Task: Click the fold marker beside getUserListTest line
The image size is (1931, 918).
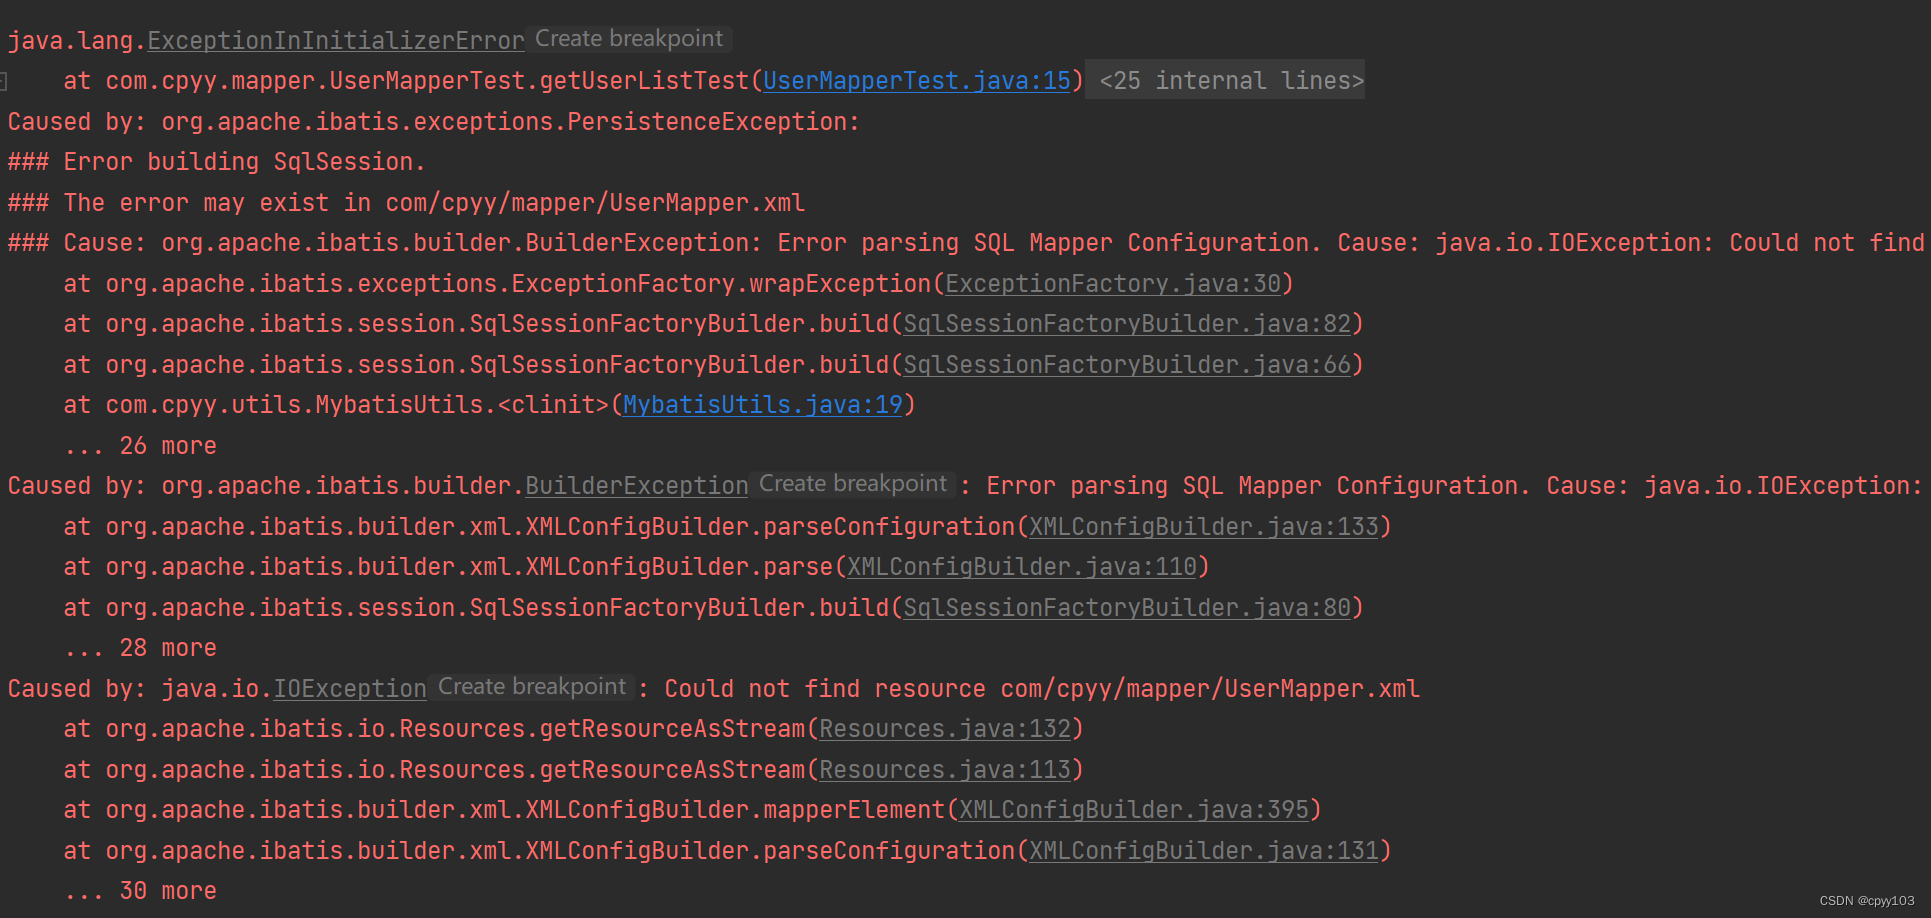Action: click(x=4, y=81)
